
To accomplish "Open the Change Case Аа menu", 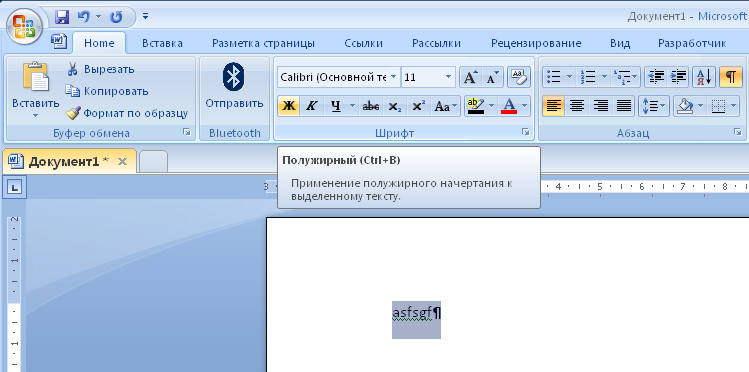I will click(x=445, y=106).
